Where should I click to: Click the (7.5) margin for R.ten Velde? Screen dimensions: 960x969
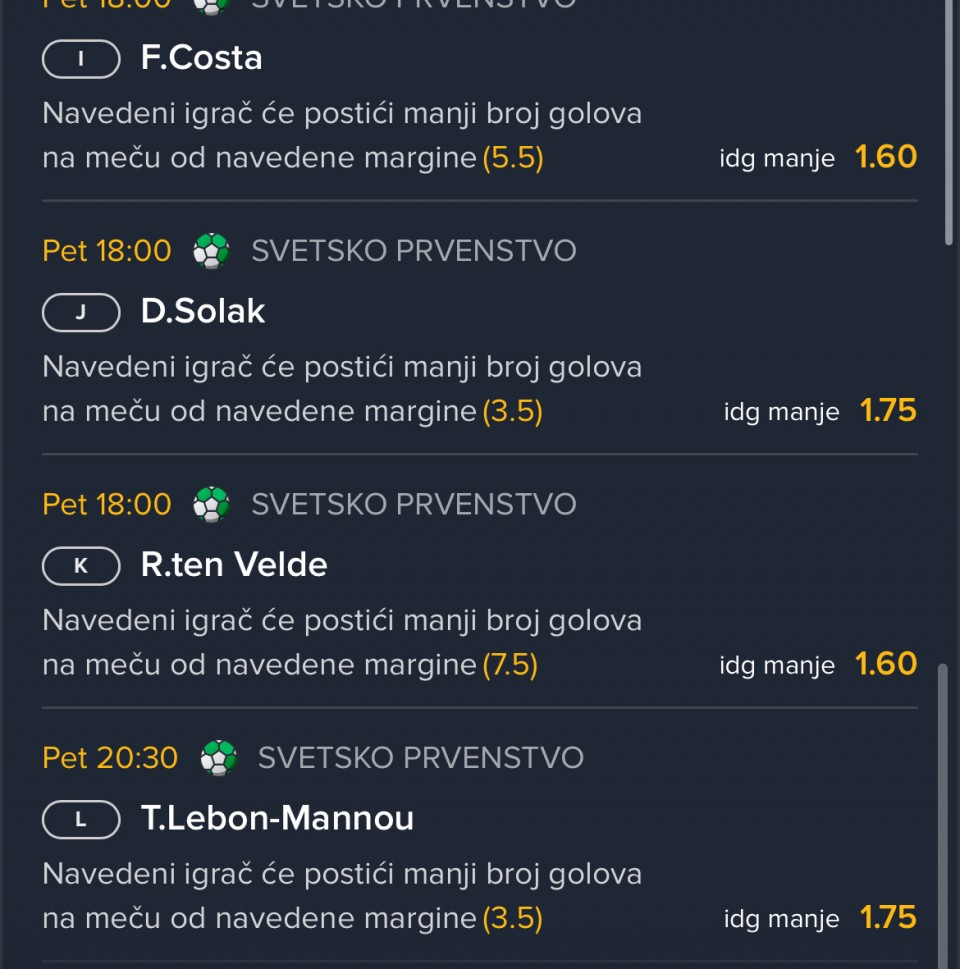[510, 665]
